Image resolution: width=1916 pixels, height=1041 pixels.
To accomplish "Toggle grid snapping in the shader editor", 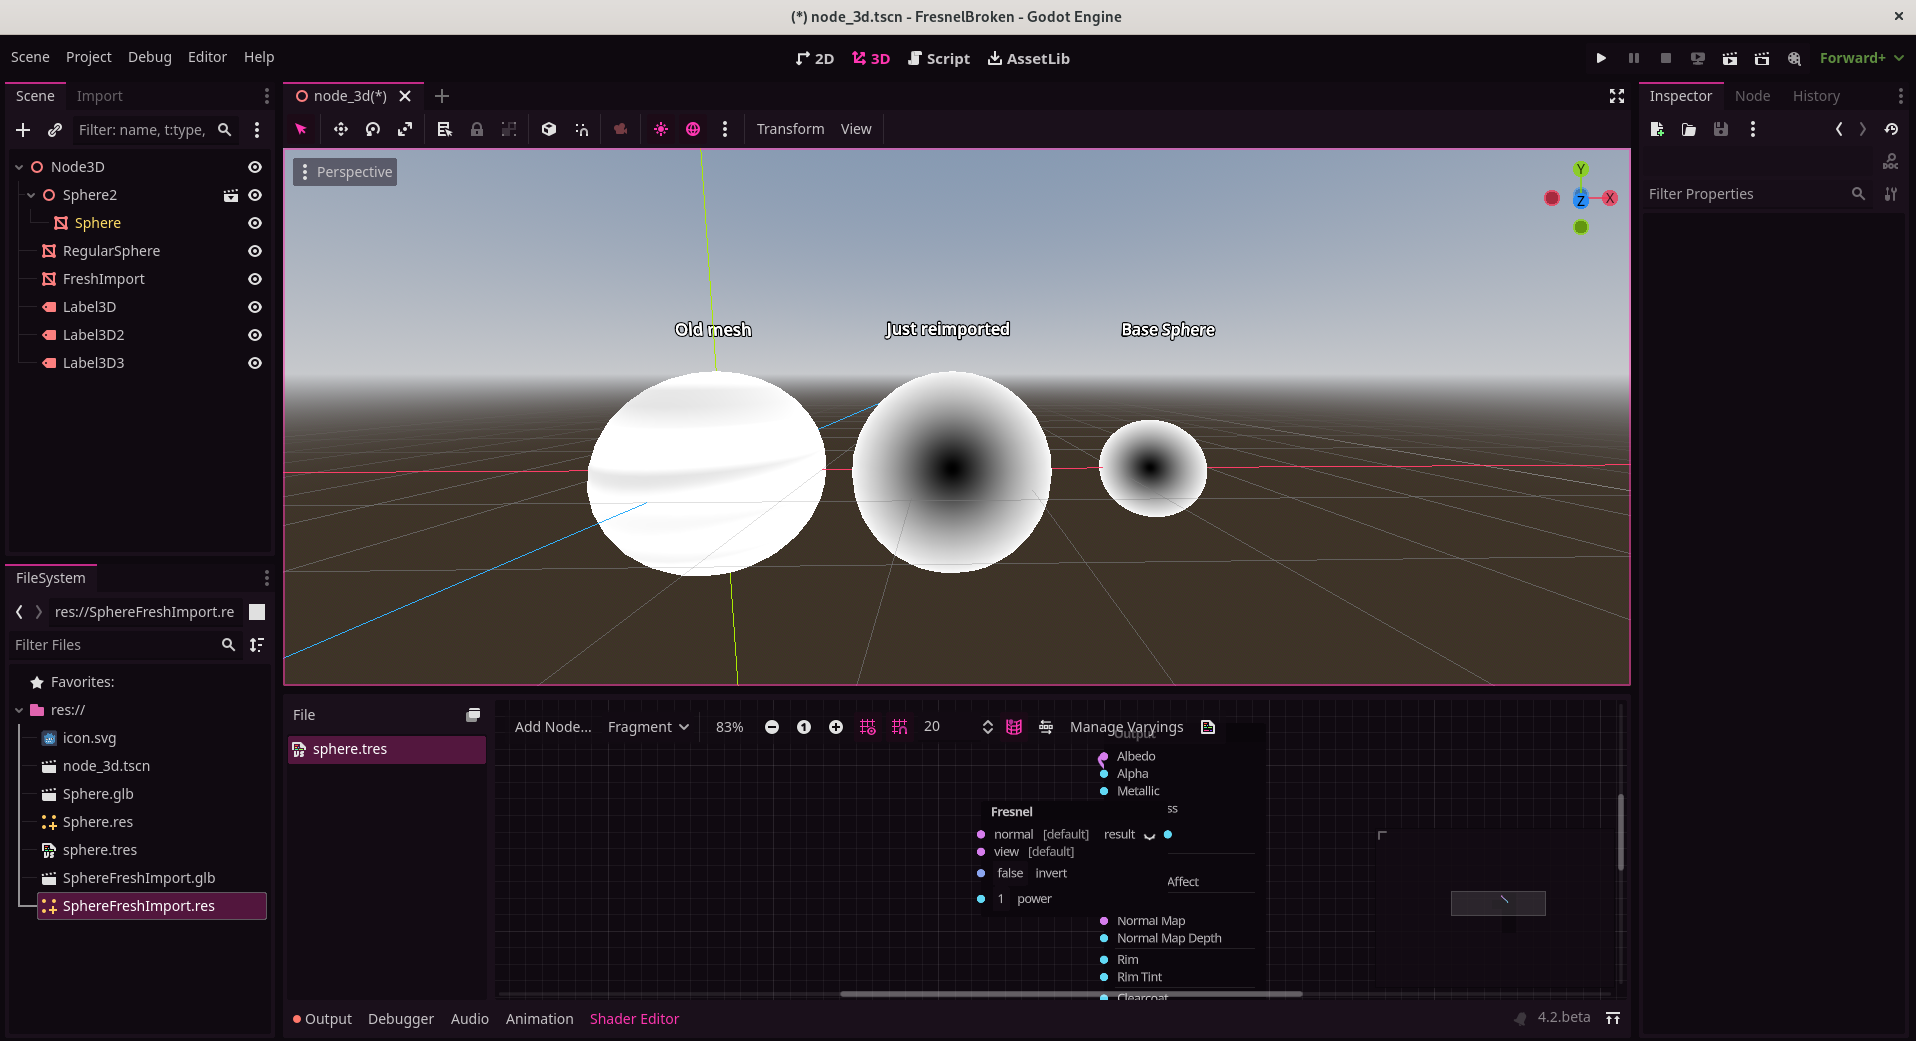I will 899,727.
